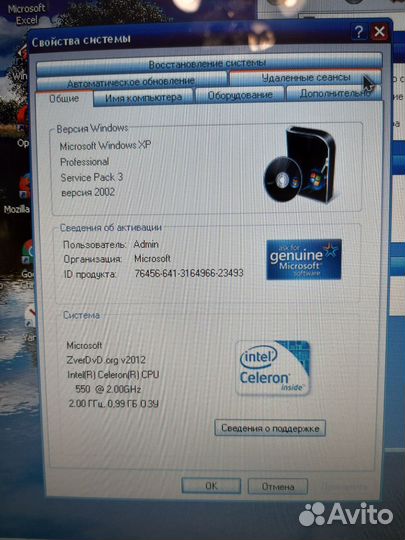405x540 pixels.
Task: Click the ZverDvD.org v2012 text
Action: point(106,360)
